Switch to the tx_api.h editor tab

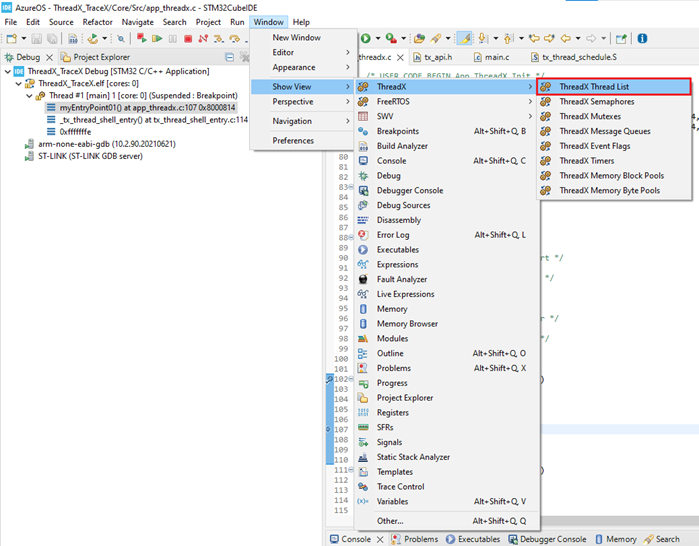tap(433, 57)
